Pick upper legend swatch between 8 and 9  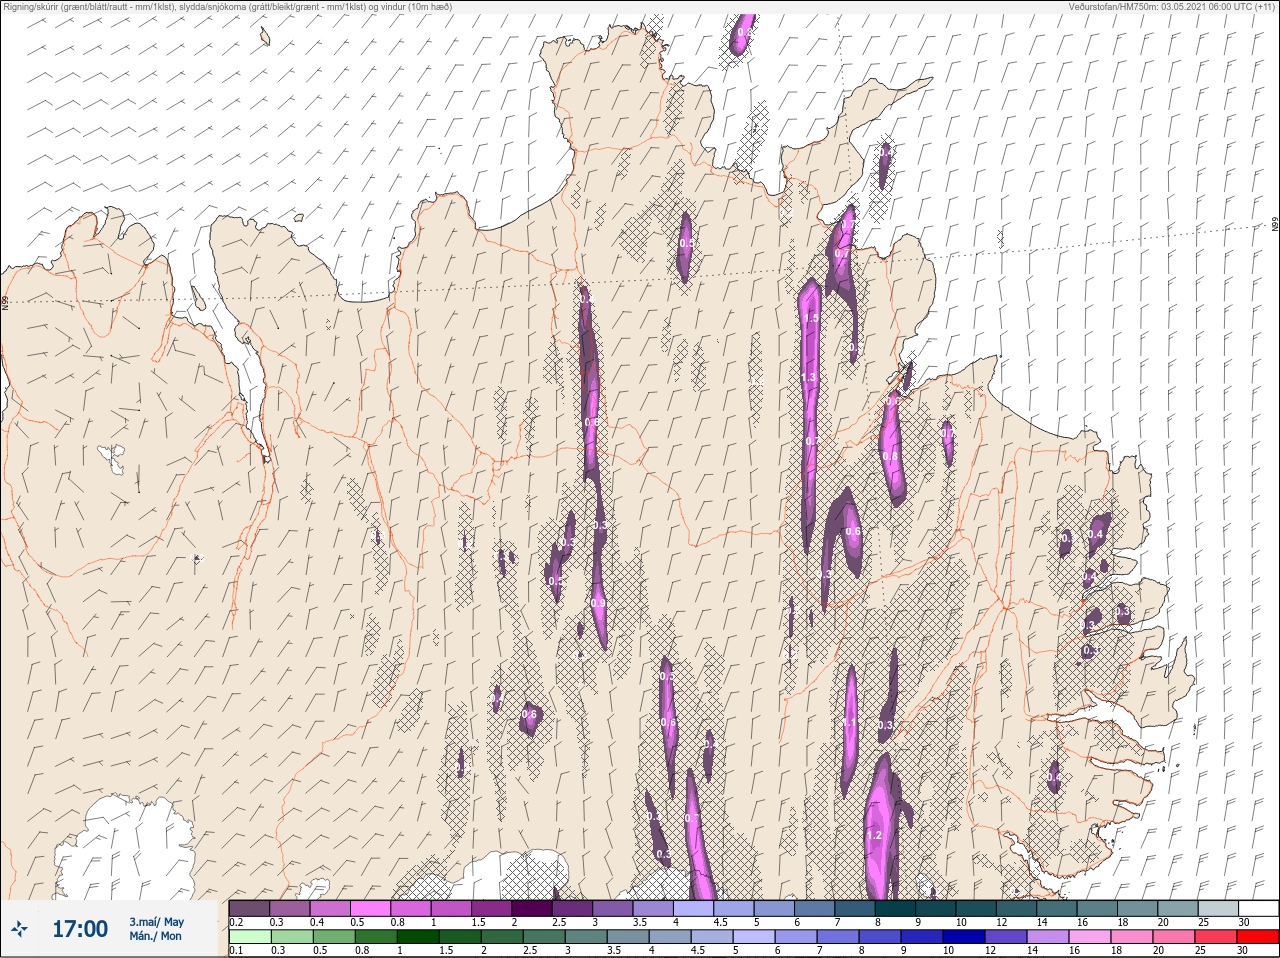coord(897,909)
